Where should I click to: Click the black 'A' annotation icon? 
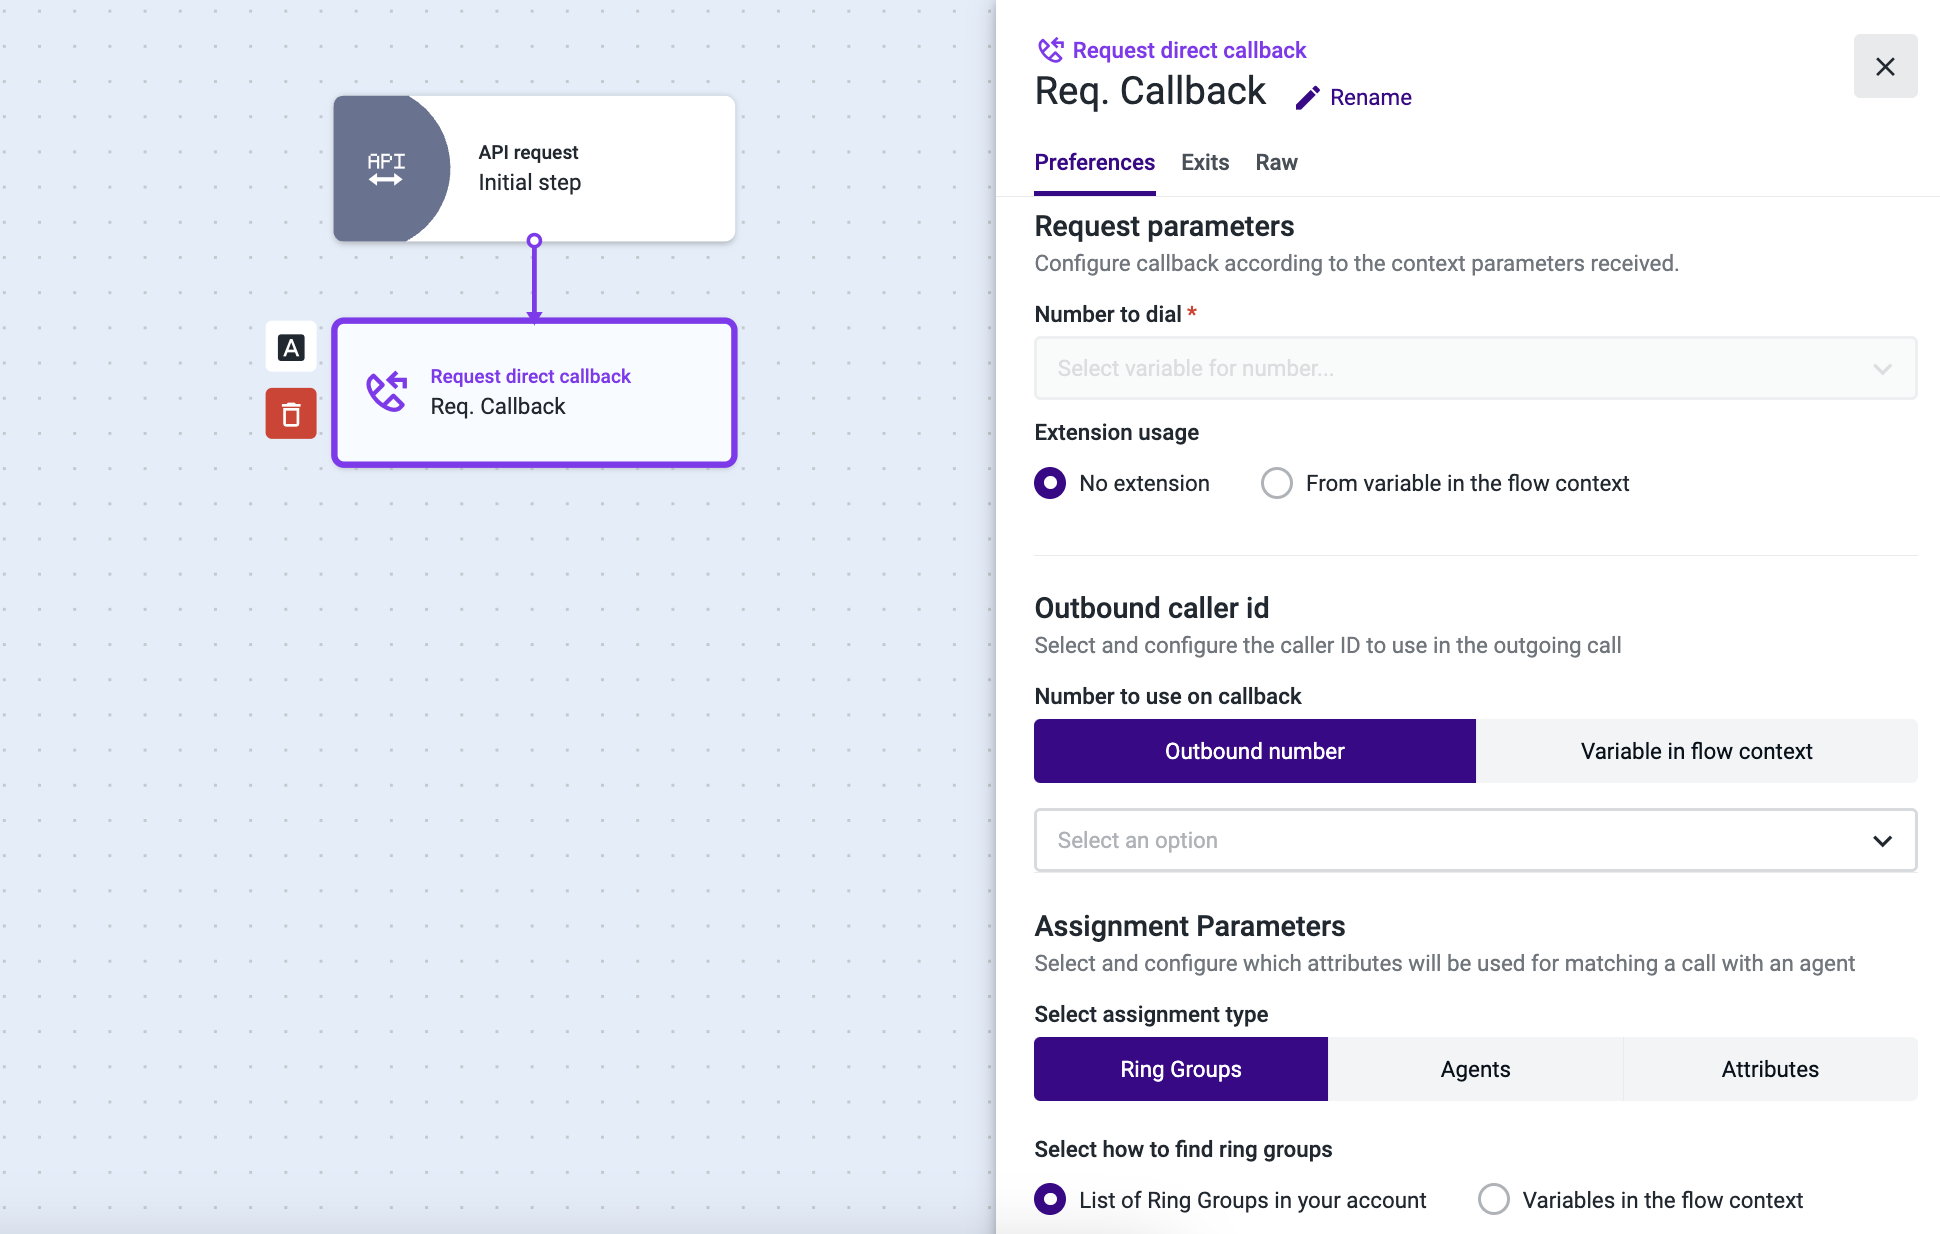[291, 348]
